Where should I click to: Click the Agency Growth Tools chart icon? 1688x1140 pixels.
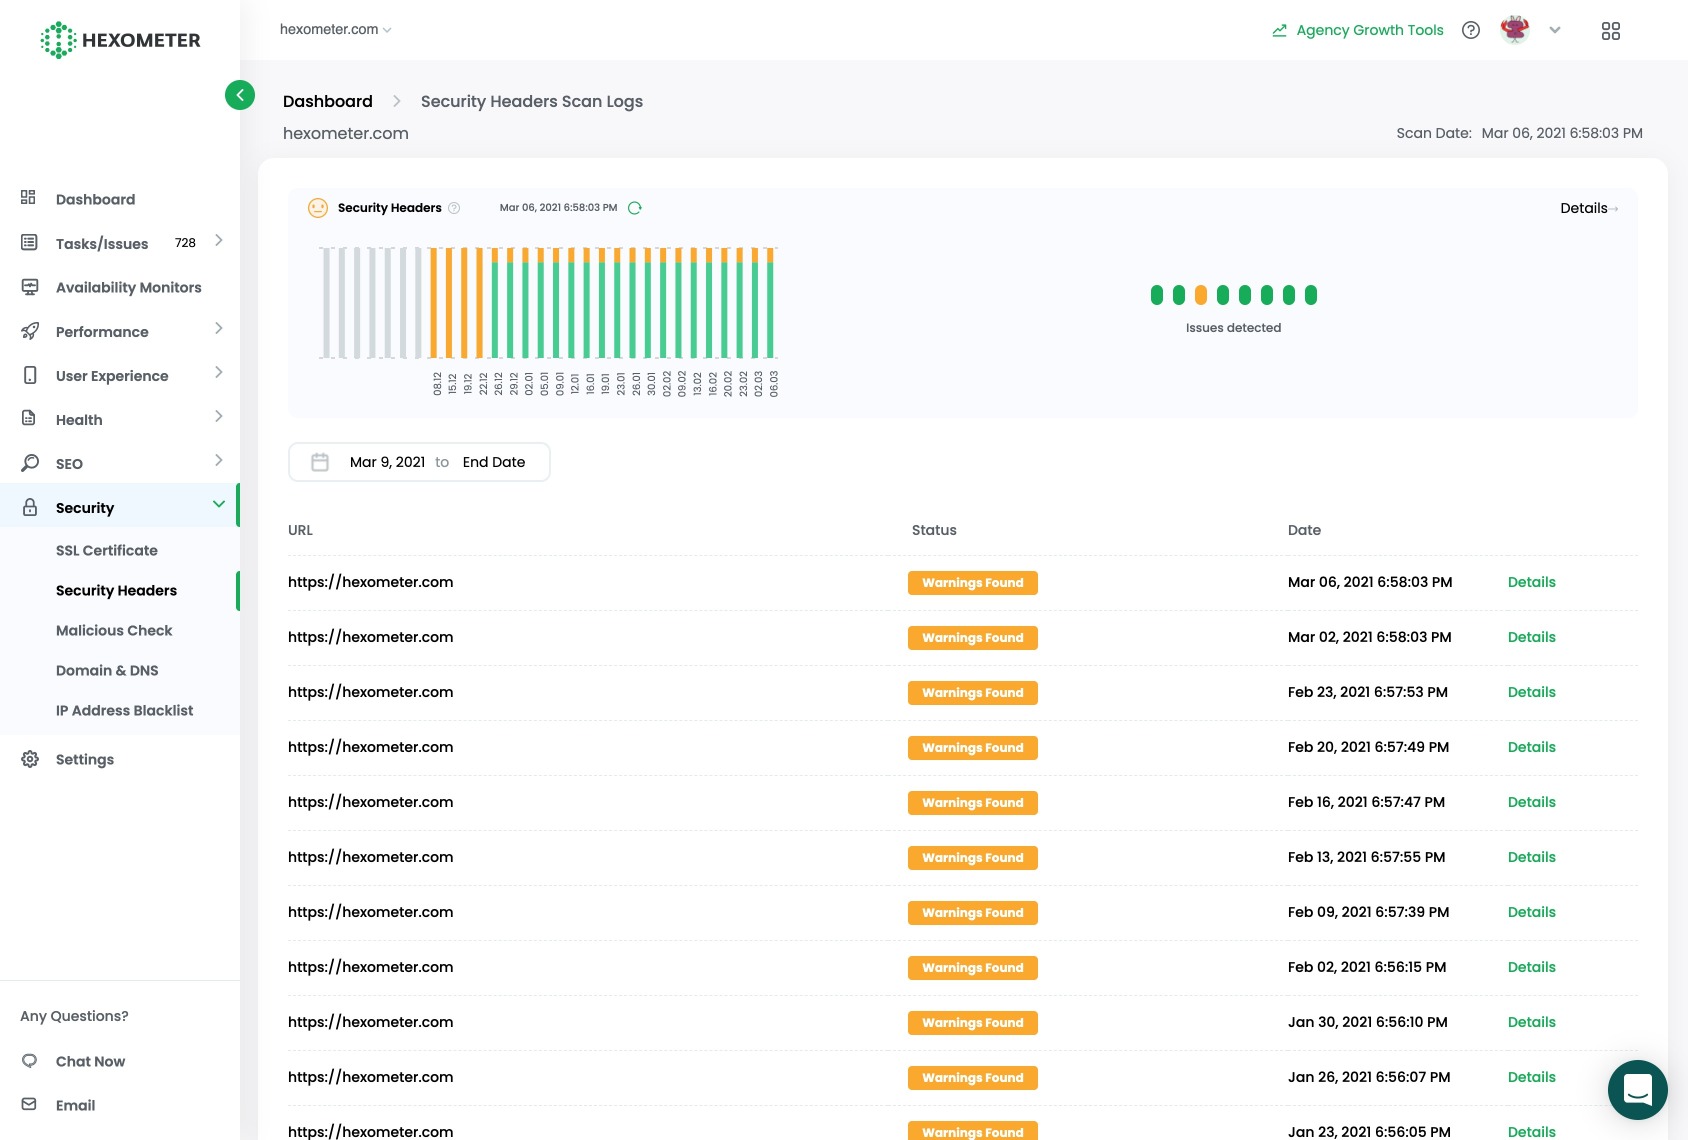[1279, 31]
